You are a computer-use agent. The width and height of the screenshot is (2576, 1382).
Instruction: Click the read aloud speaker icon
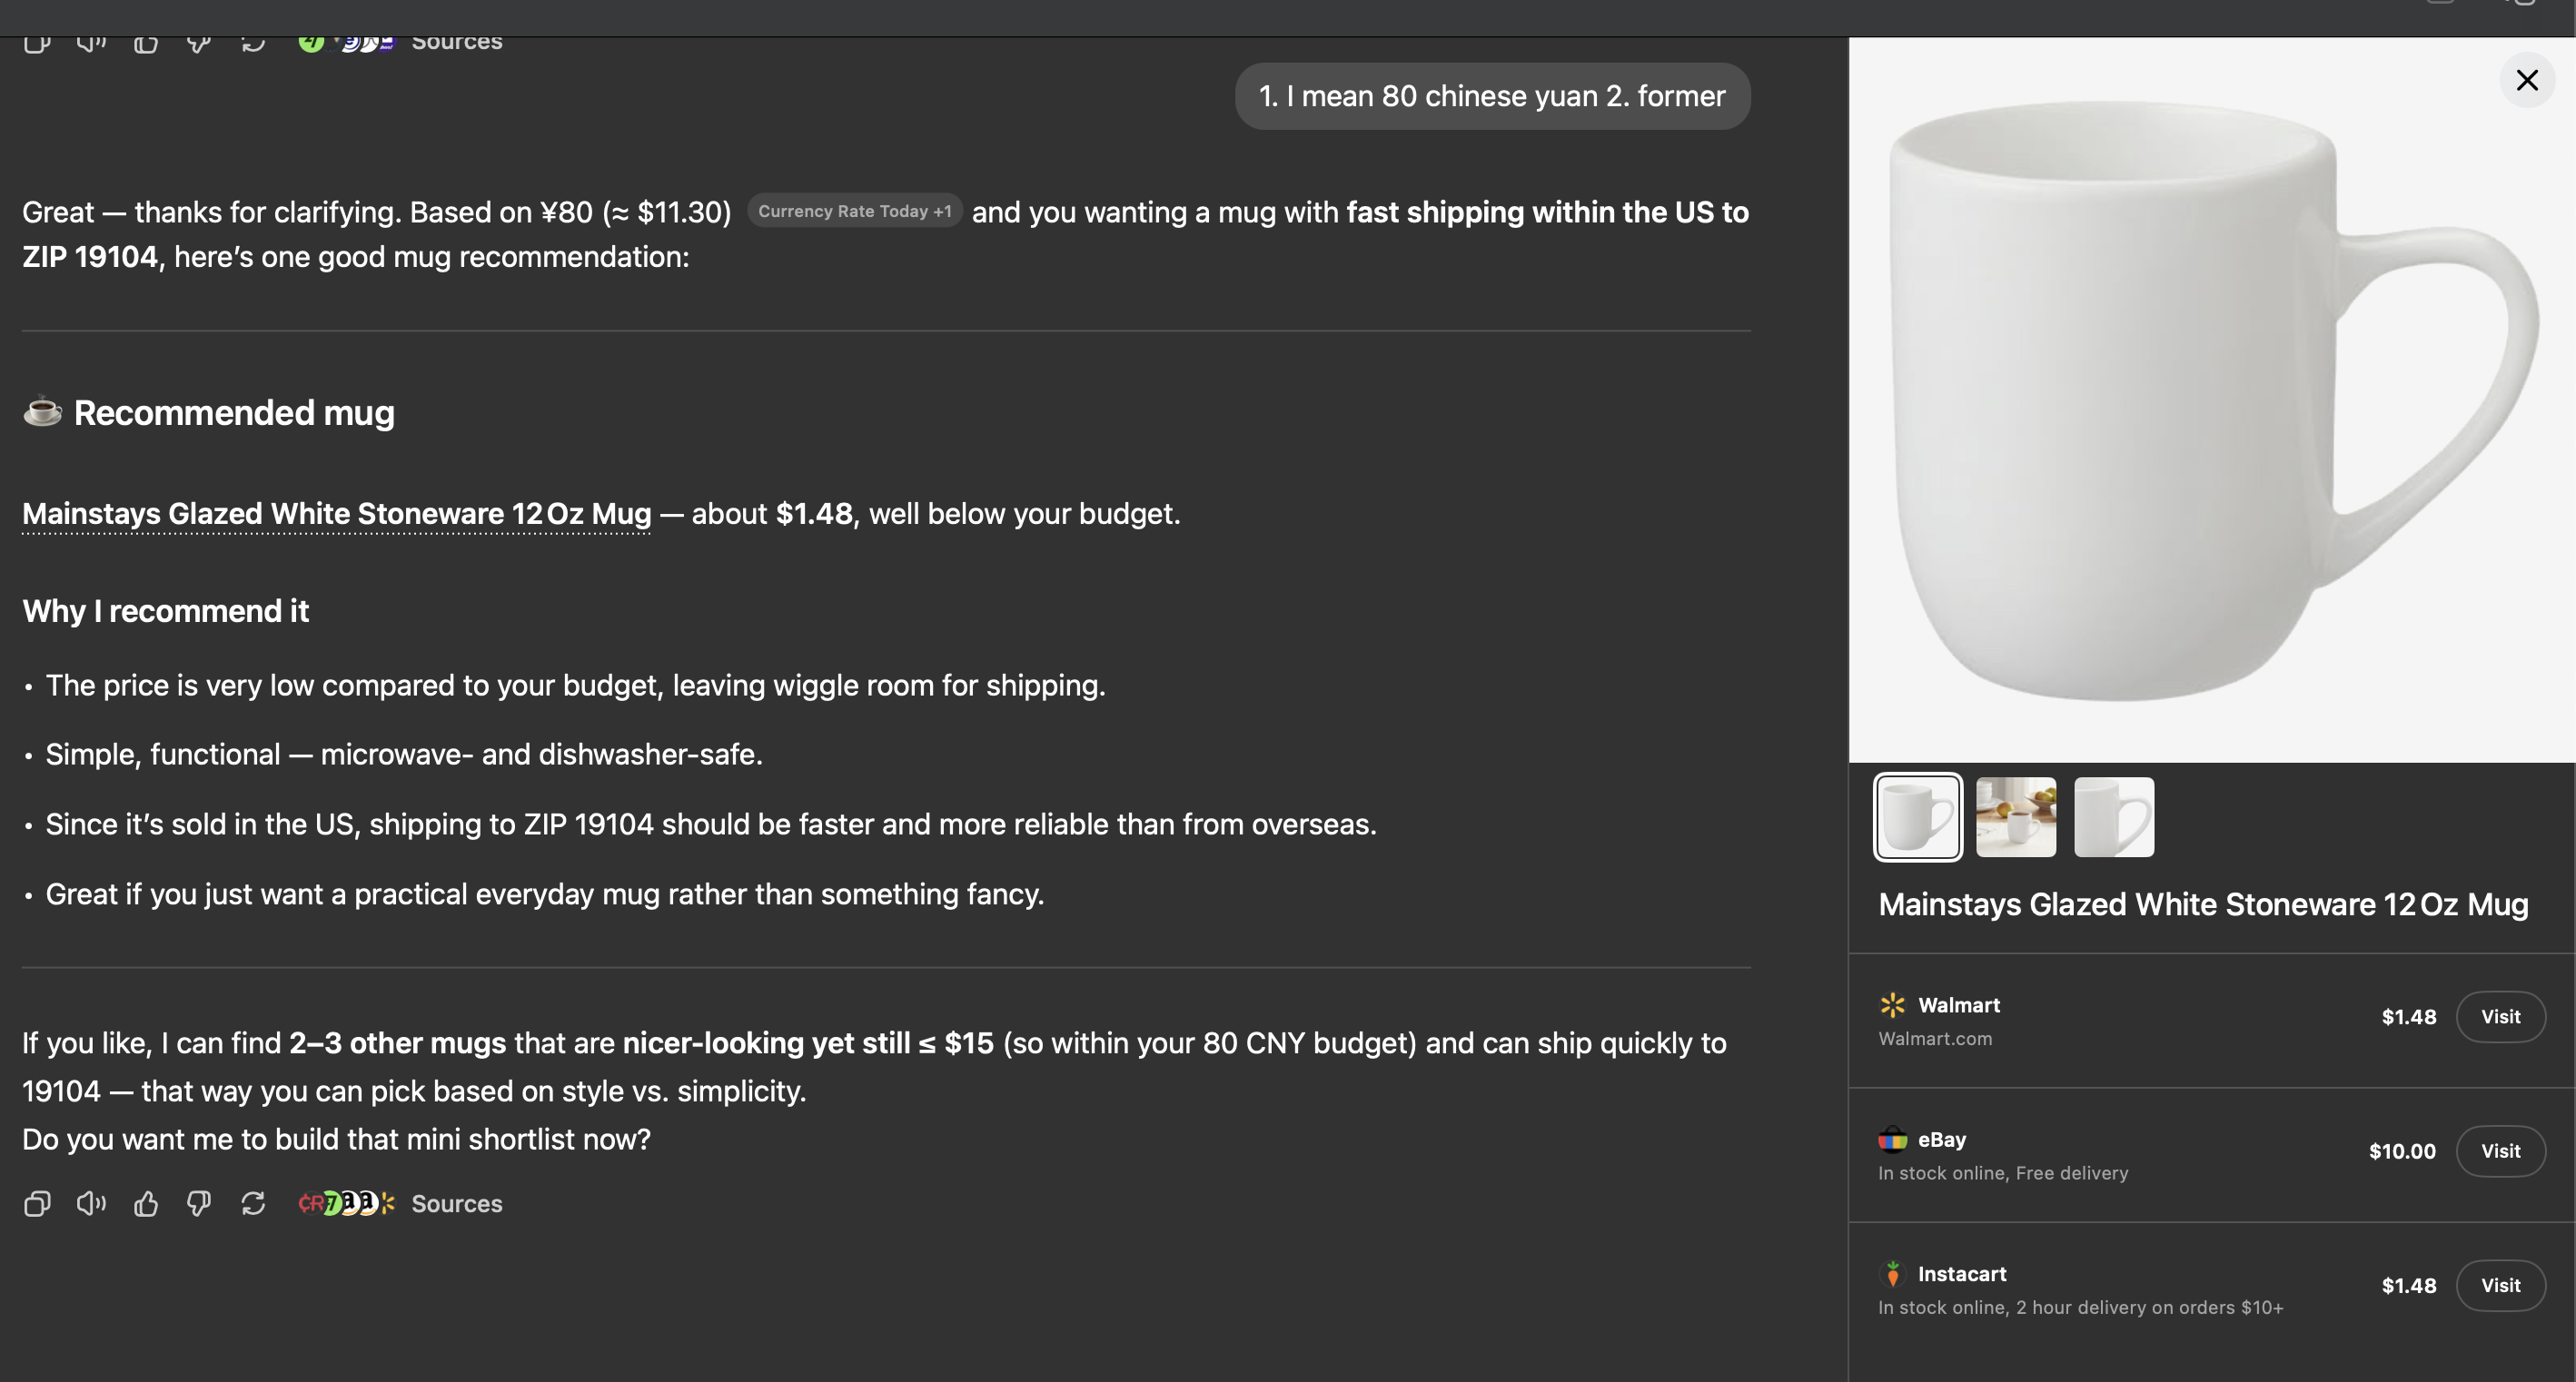pos(91,1203)
